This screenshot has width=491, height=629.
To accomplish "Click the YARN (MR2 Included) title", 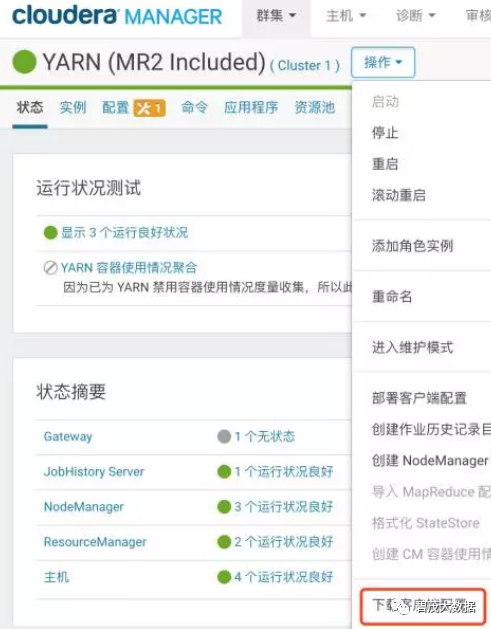I will point(154,62).
